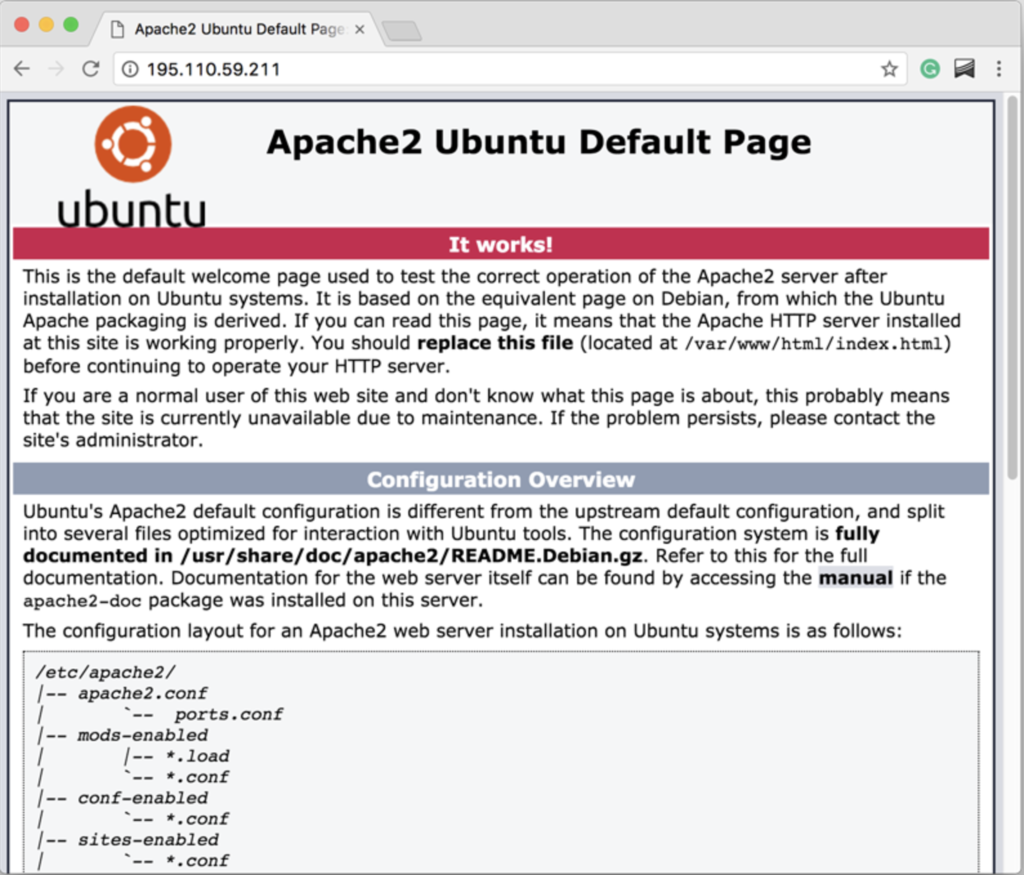This screenshot has width=1024, height=875.
Task: Reload the page with the refresh icon
Action: pyautogui.click(x=91, y=69)
